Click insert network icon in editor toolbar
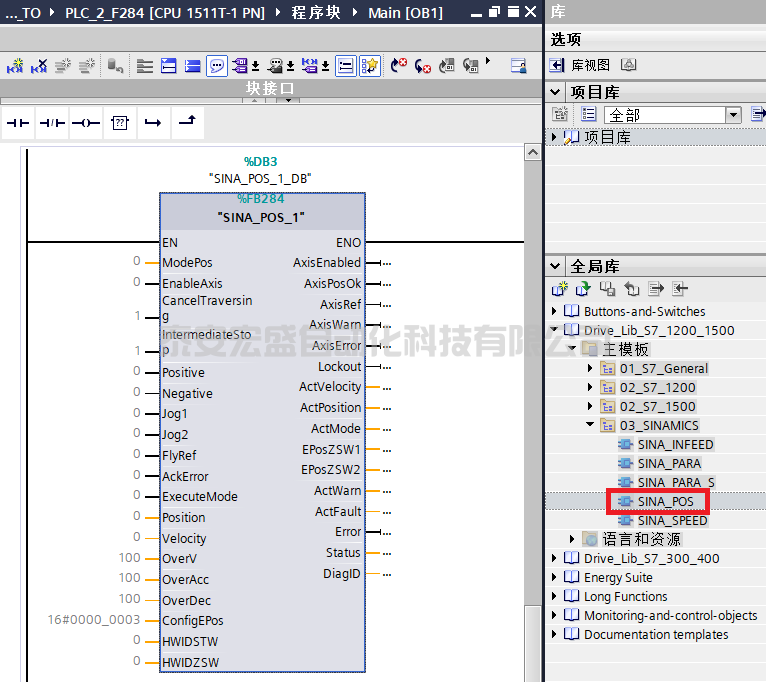Viewport: 766px width, 682px height. [x=16, y=66]
